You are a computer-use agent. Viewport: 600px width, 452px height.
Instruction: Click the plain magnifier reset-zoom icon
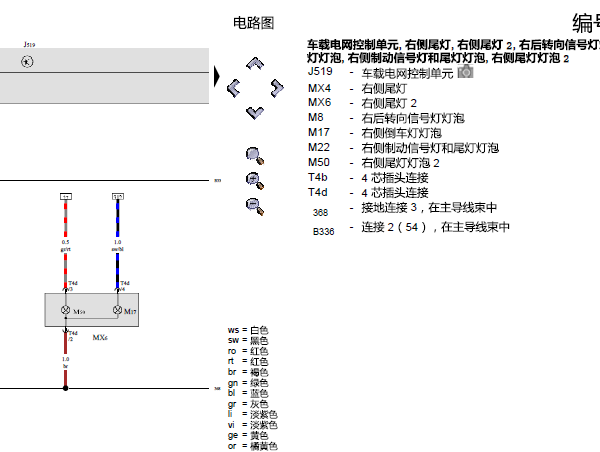255,156
